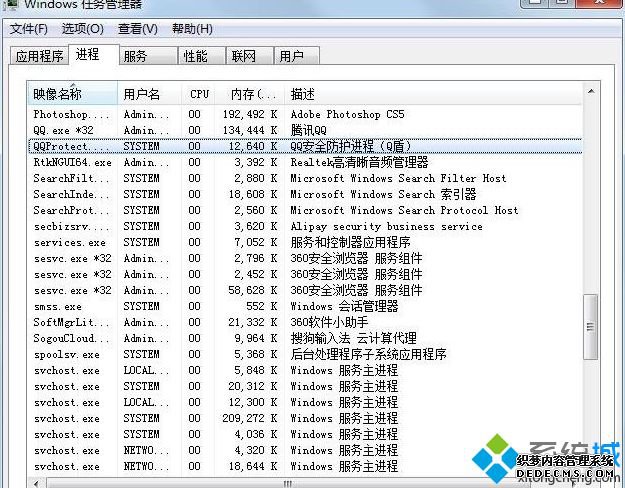The width and height of the screenshot is (625, 488).
Task: Click memory value 552 K
Action: point(262,306)
